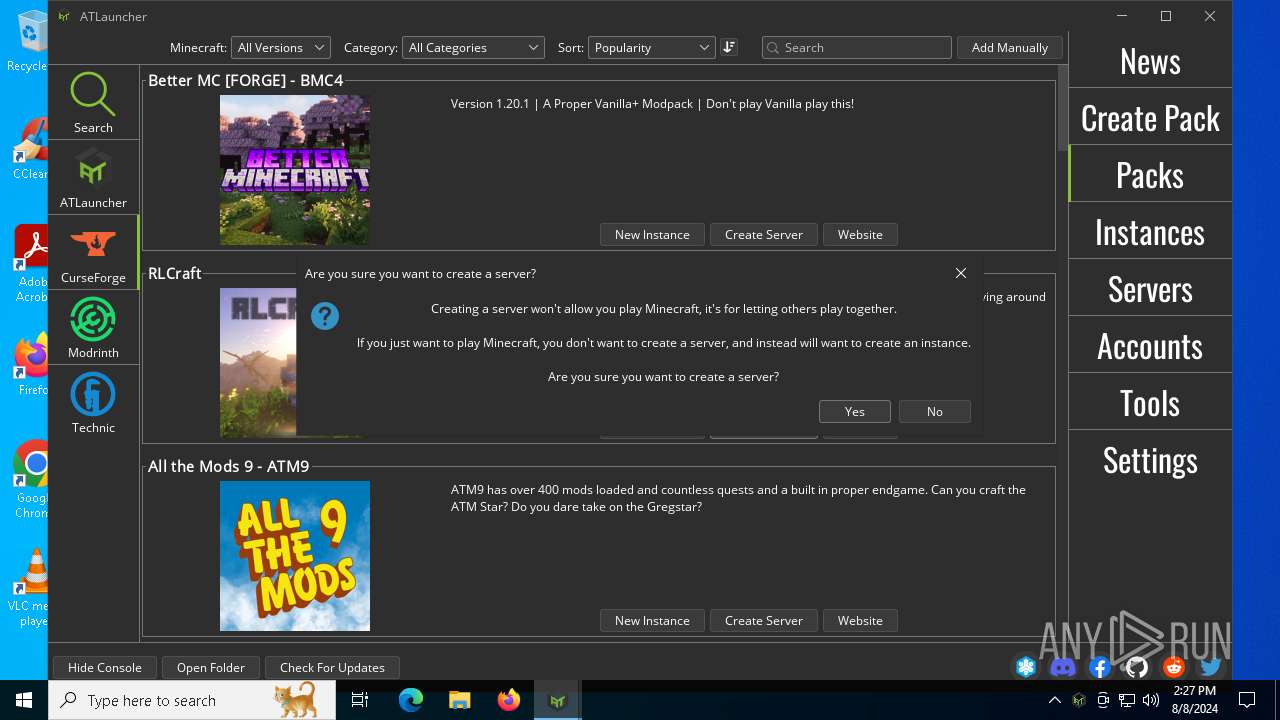
Task: Switch to the Create Pack tab
Action: (x=1150, y=118)
